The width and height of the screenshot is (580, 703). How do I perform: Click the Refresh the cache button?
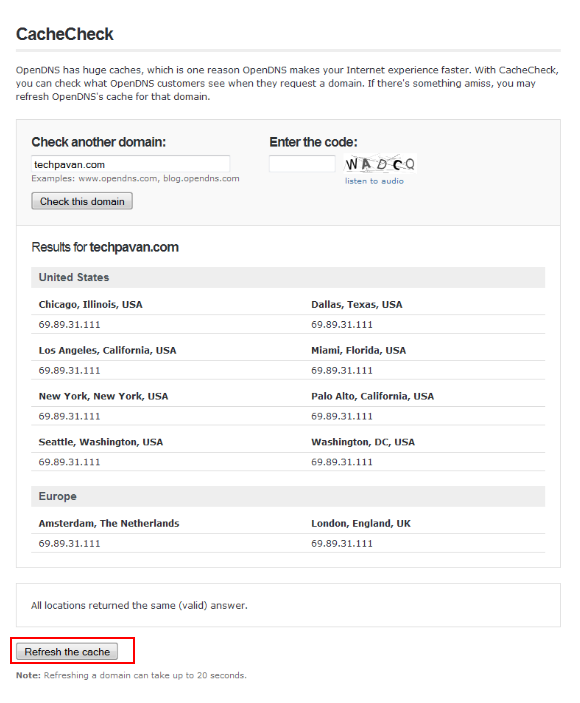tap(67, 651)
